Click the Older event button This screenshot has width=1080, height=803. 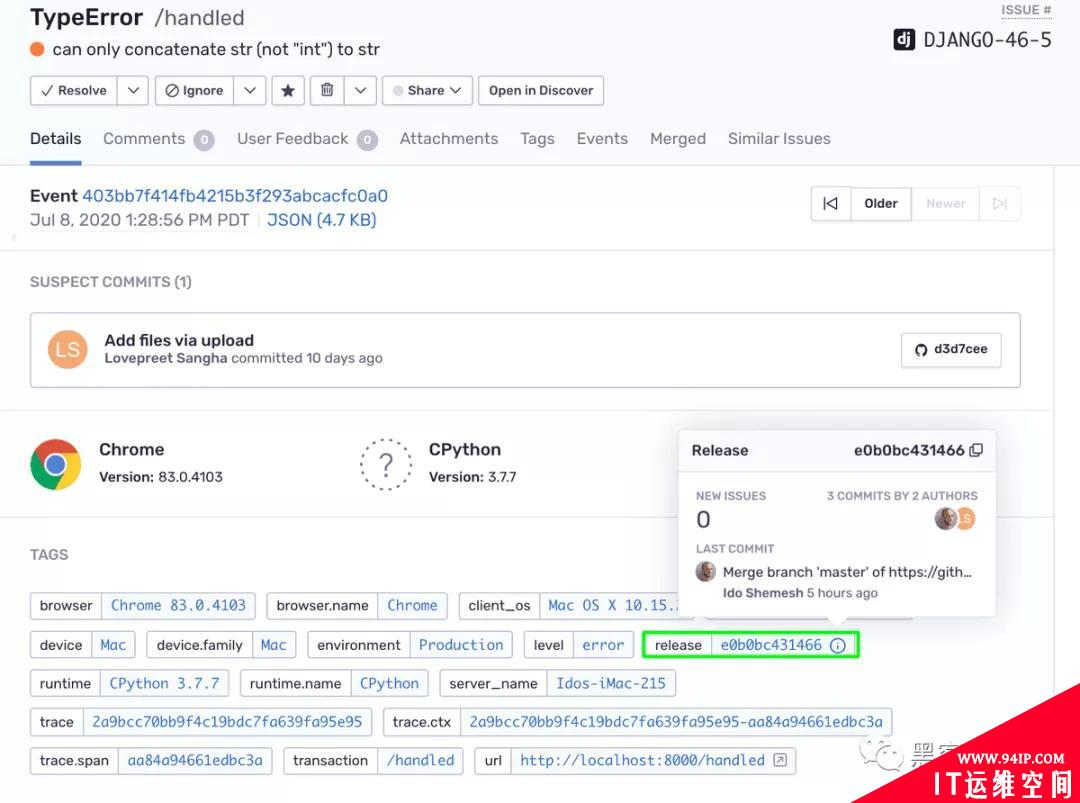[x=881, y=204]
